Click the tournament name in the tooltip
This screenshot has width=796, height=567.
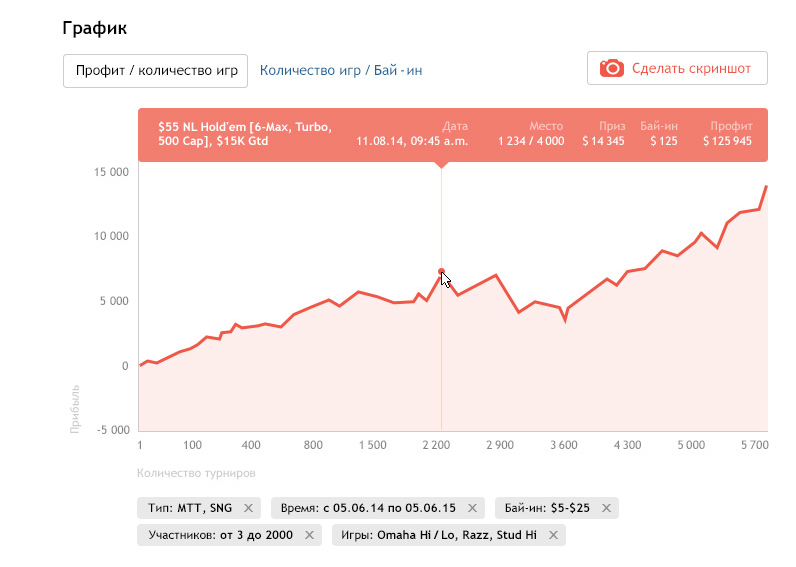(244, 134)
